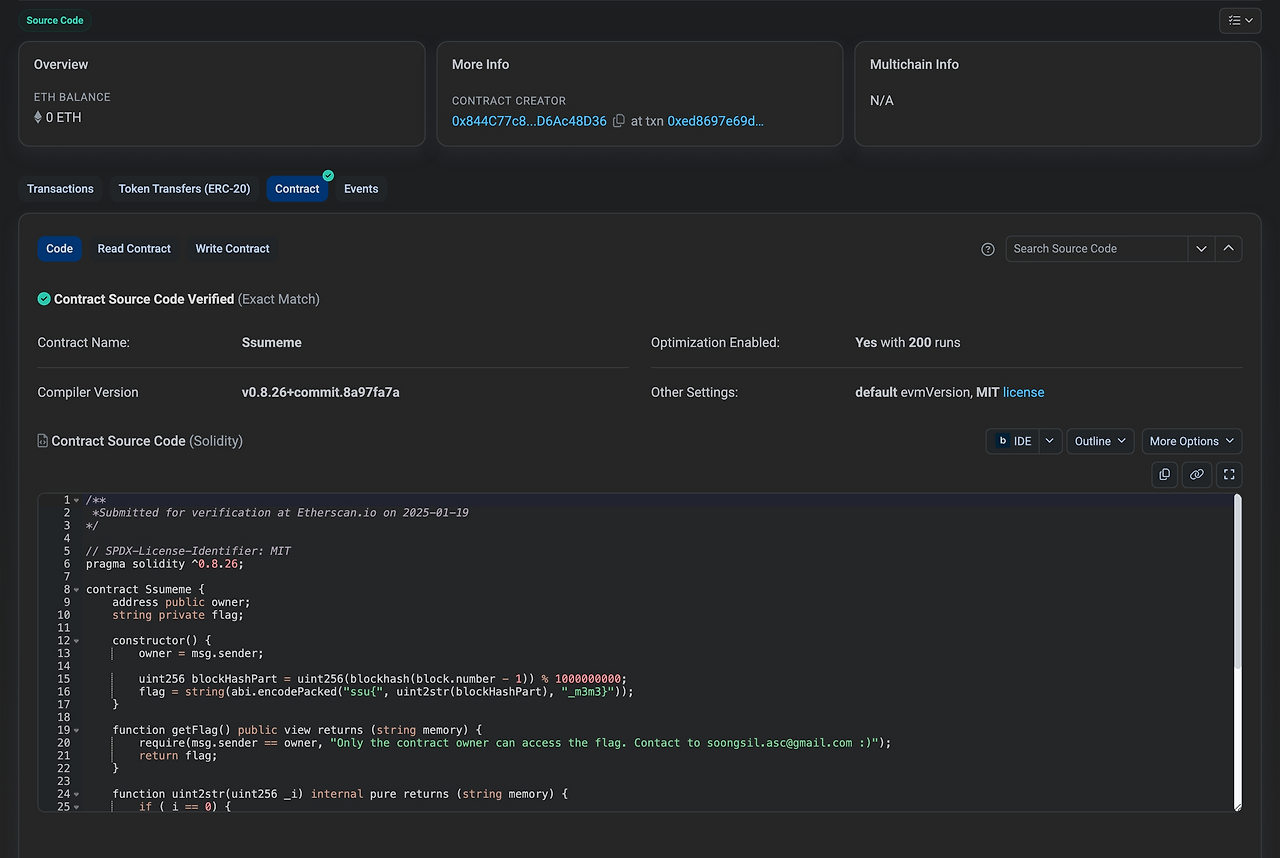Screen dimensions: 1280x858
Task: Click the Search Source Code field
Action: click(x=1096, y=249)
